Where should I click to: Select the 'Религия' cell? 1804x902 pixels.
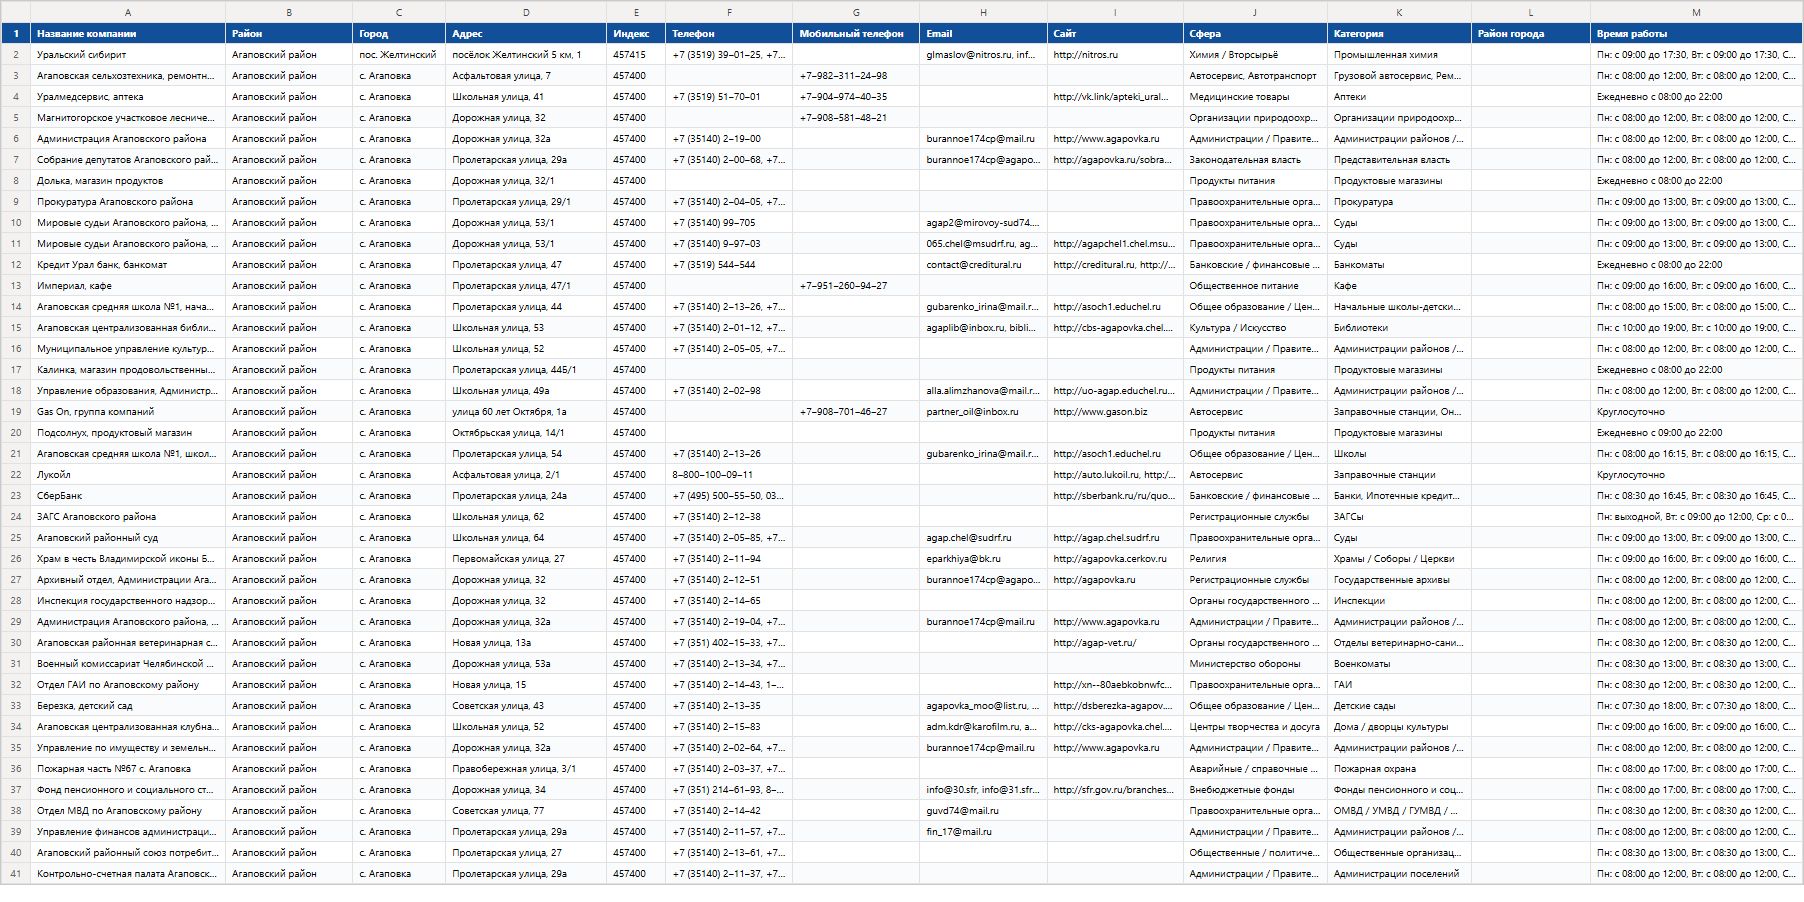coord(1255,559)
